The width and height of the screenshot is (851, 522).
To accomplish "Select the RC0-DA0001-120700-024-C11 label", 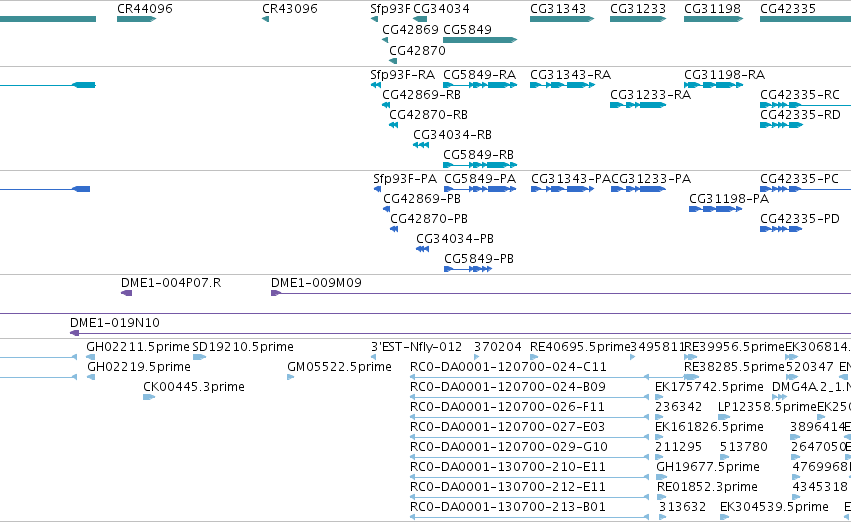I will (x=508, y=367).
